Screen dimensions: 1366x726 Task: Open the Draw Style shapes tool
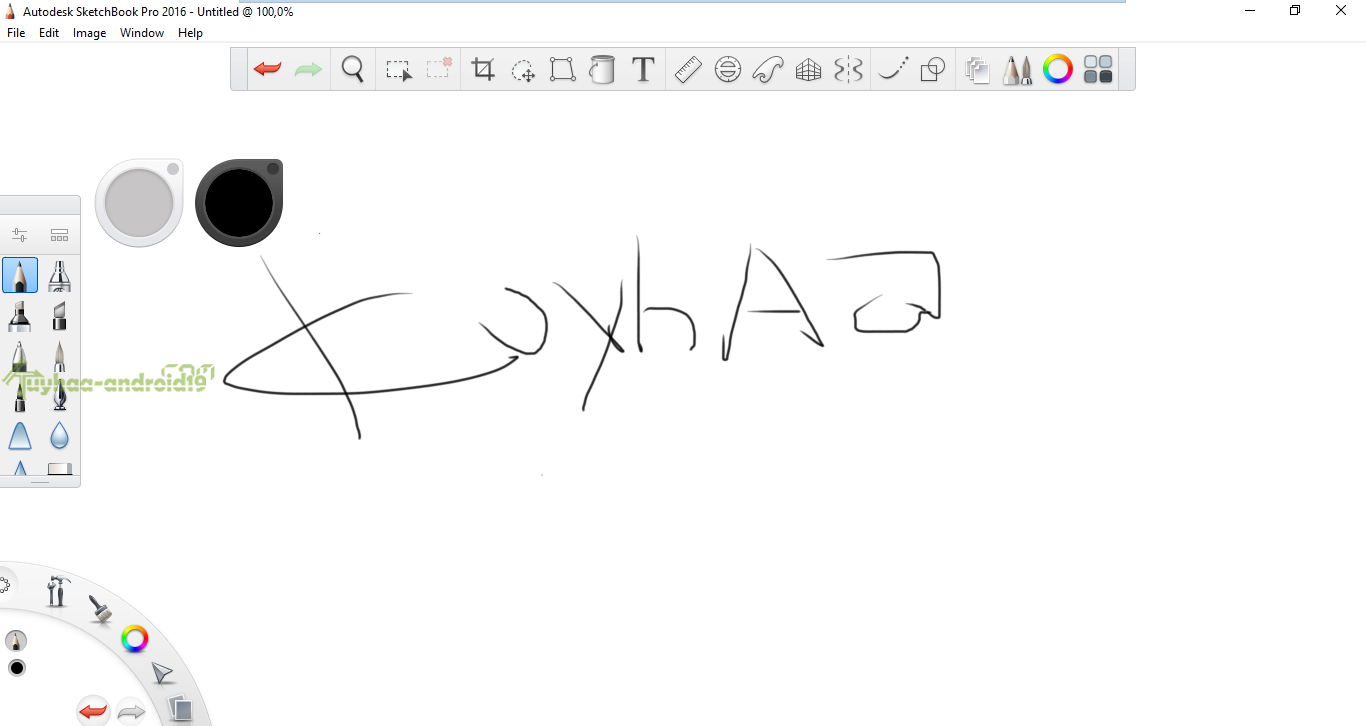(932, 69)
